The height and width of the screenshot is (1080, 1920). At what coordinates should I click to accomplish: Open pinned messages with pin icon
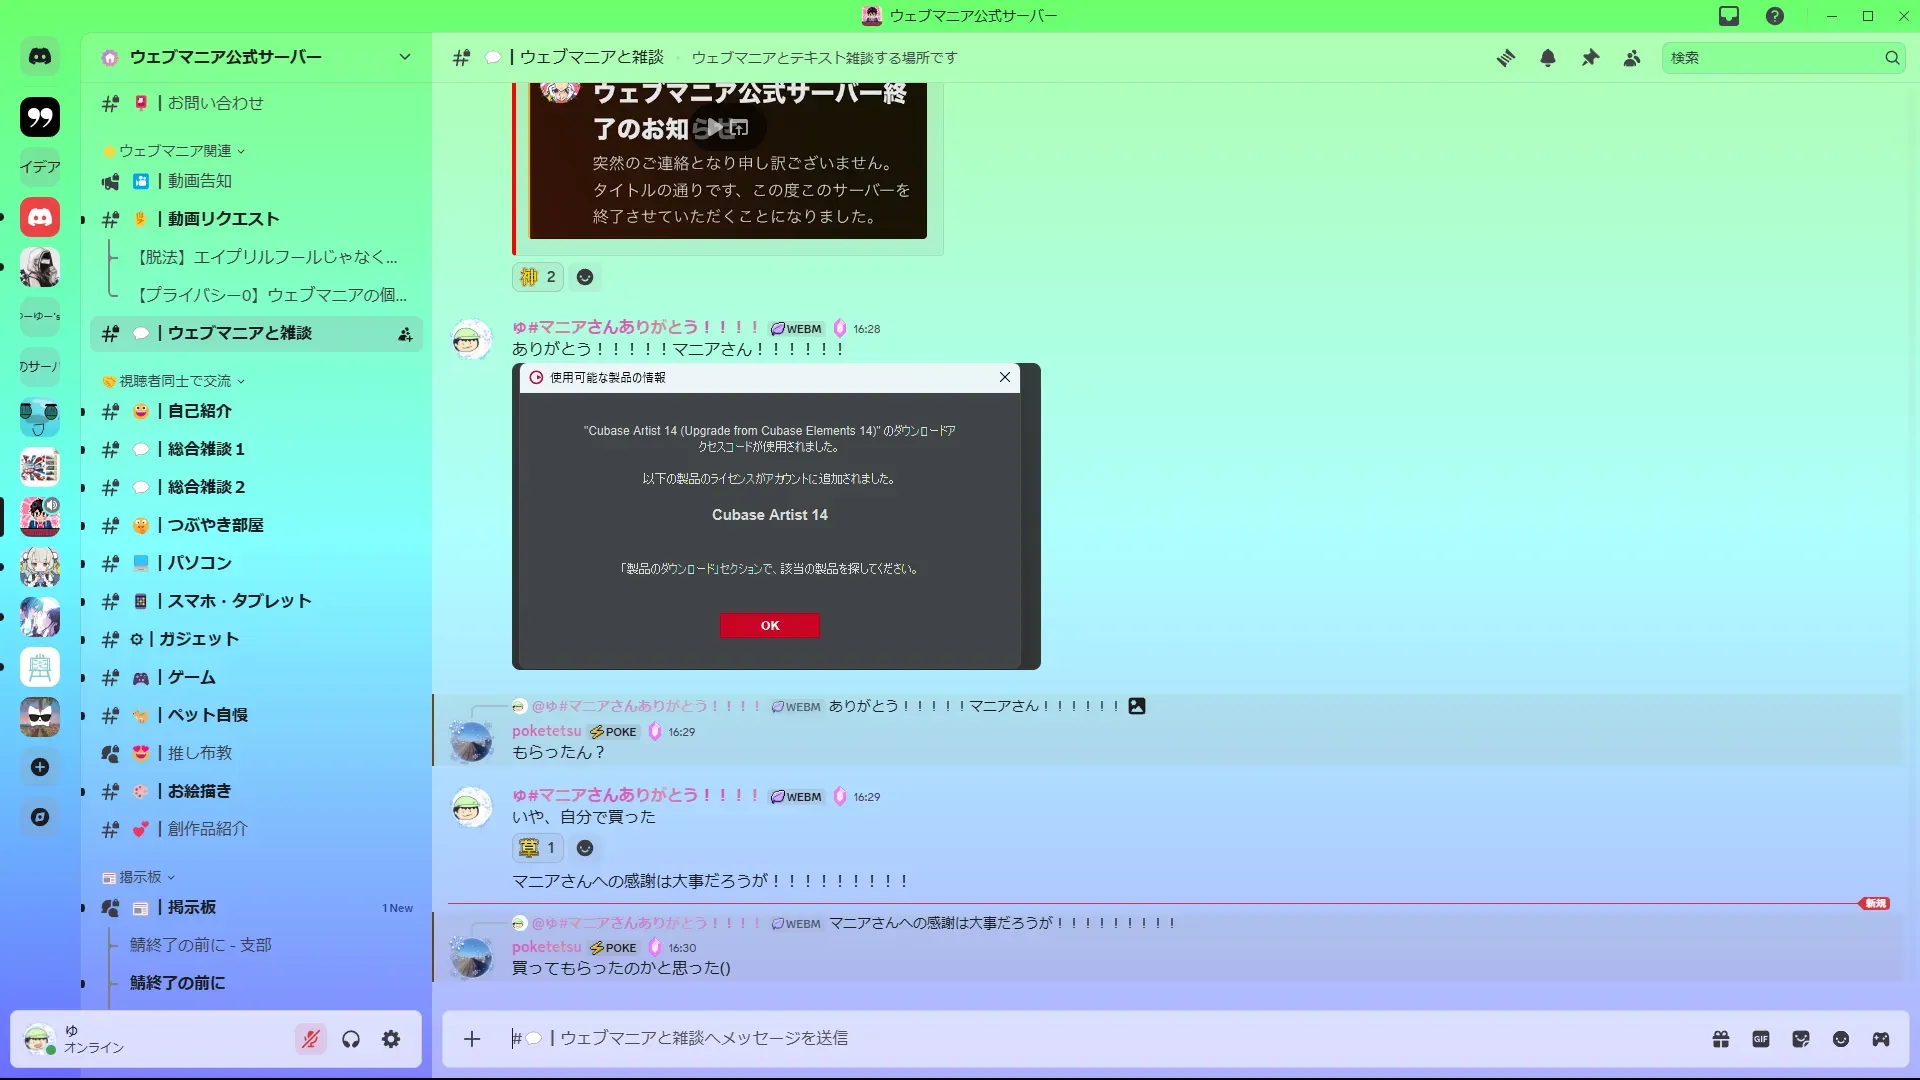tap(1590, 58)
